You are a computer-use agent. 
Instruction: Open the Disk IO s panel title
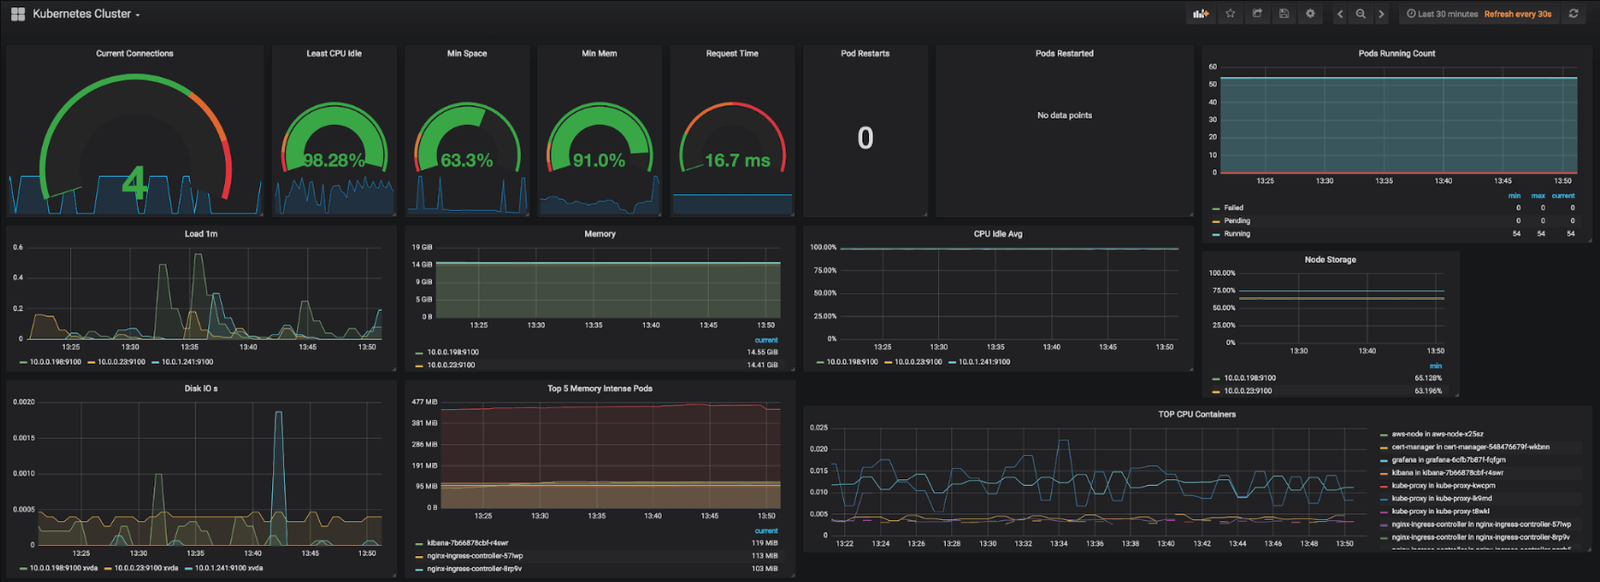coord(201,389)
